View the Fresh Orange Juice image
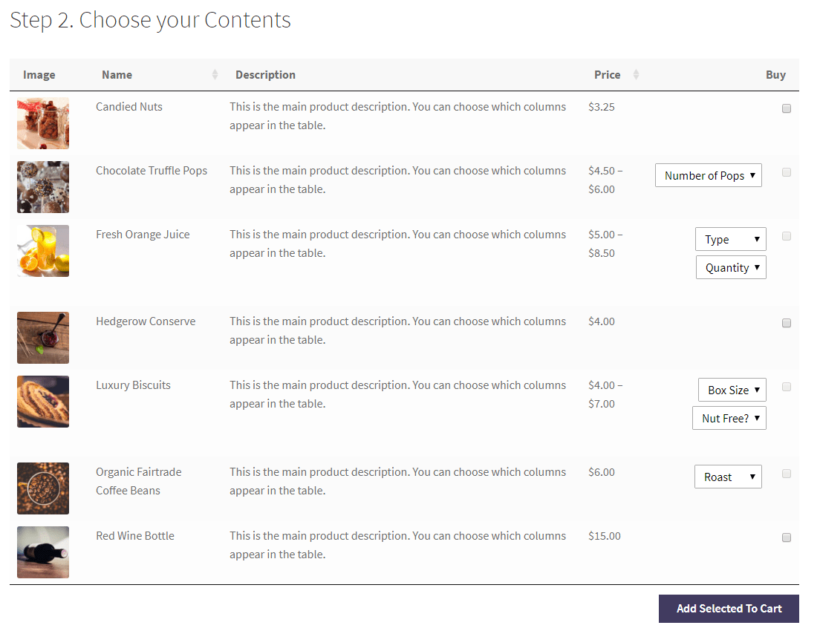This screenshot has width=820, height=631. (x=43, y=251)
